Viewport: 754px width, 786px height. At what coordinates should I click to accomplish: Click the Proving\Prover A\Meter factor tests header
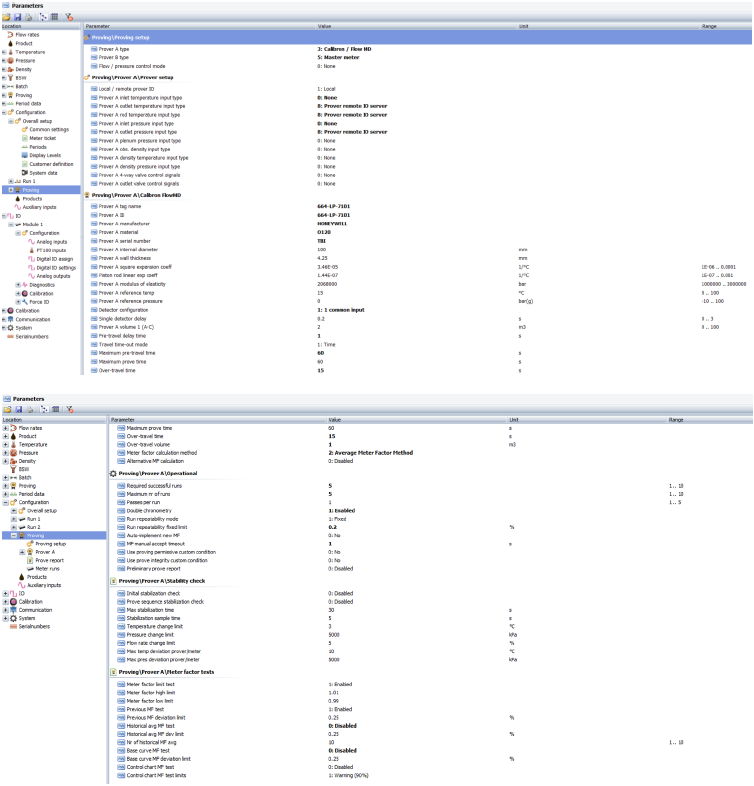pos(166,672)
